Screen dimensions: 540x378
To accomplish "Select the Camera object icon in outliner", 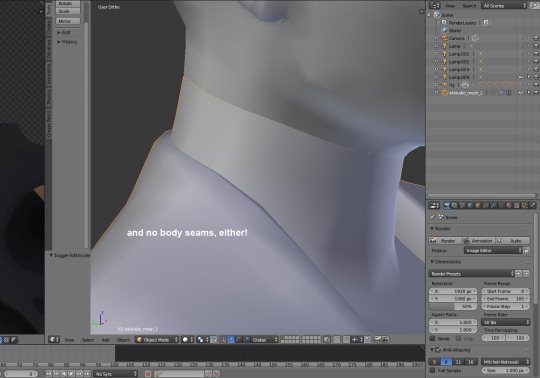I will click(x=445, y=38).
